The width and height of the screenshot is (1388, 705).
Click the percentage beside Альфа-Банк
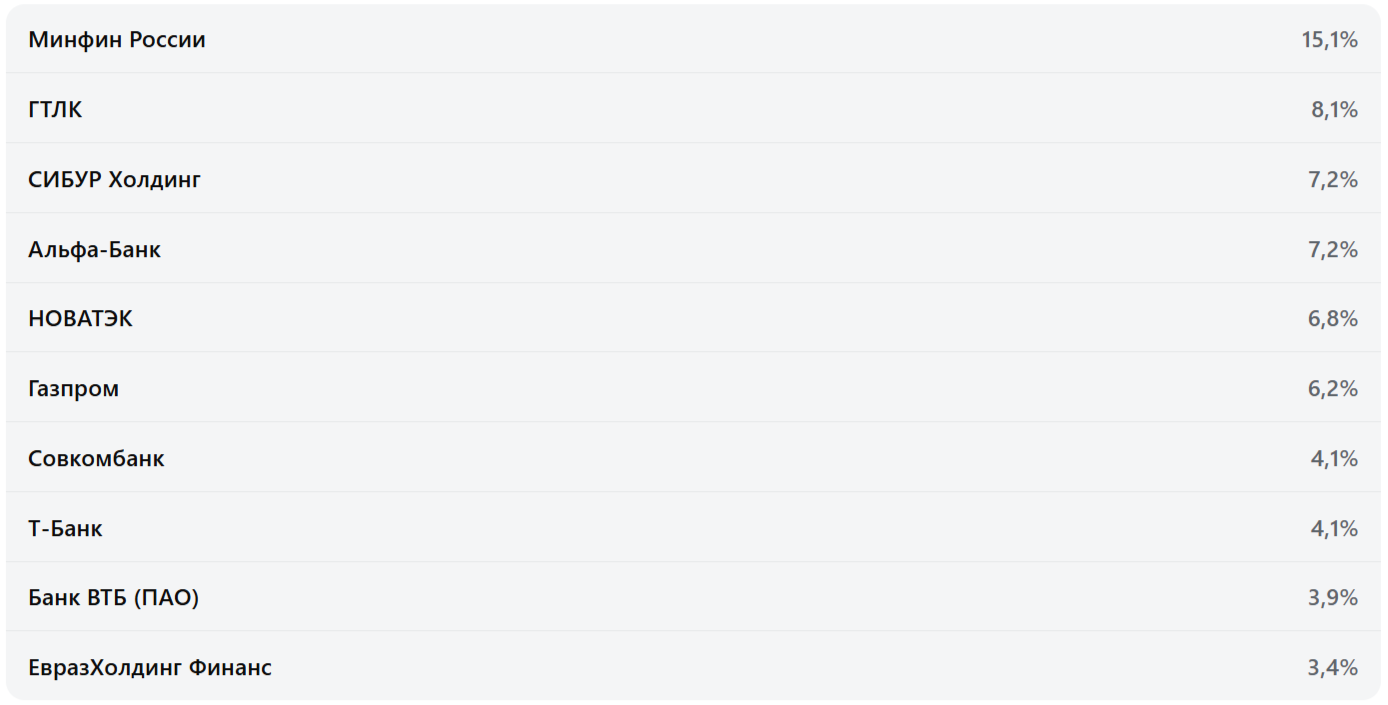(x=1332, y=250)
